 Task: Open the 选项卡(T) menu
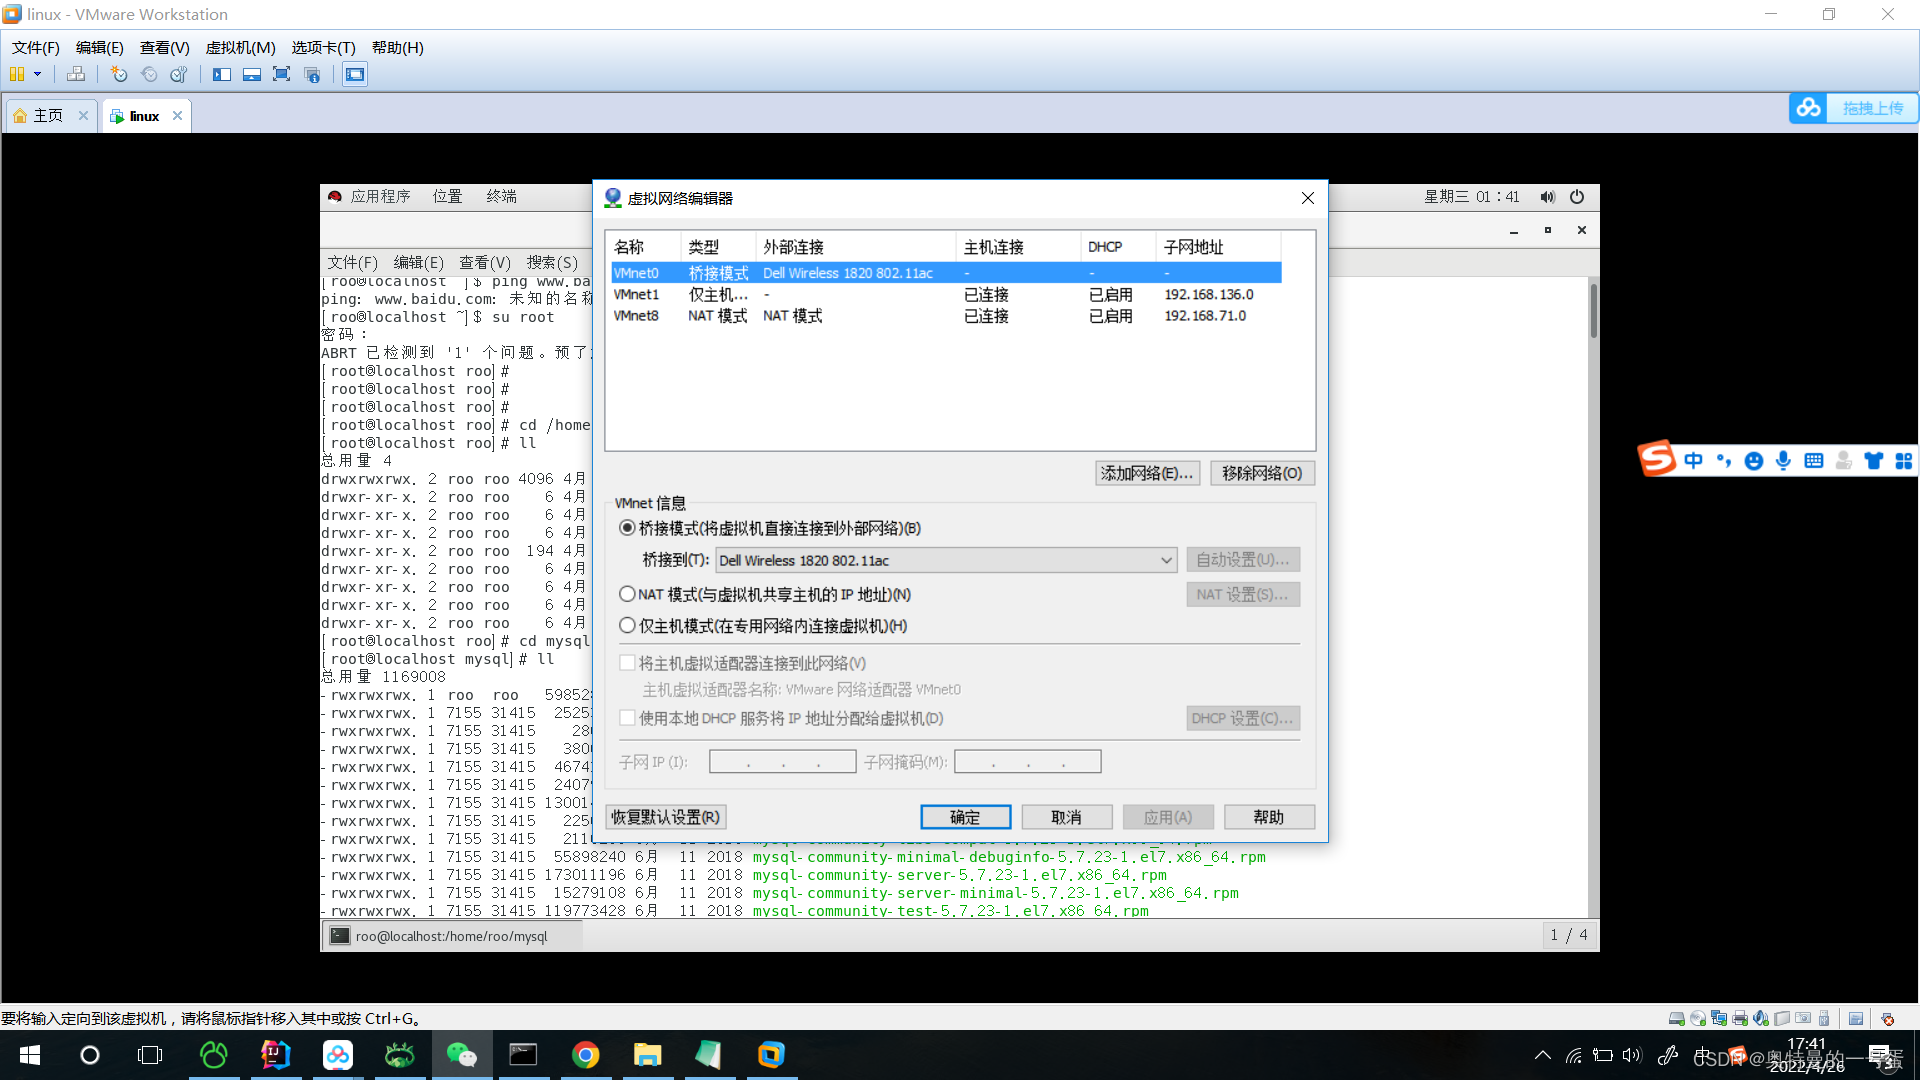[x=323, y=48]
